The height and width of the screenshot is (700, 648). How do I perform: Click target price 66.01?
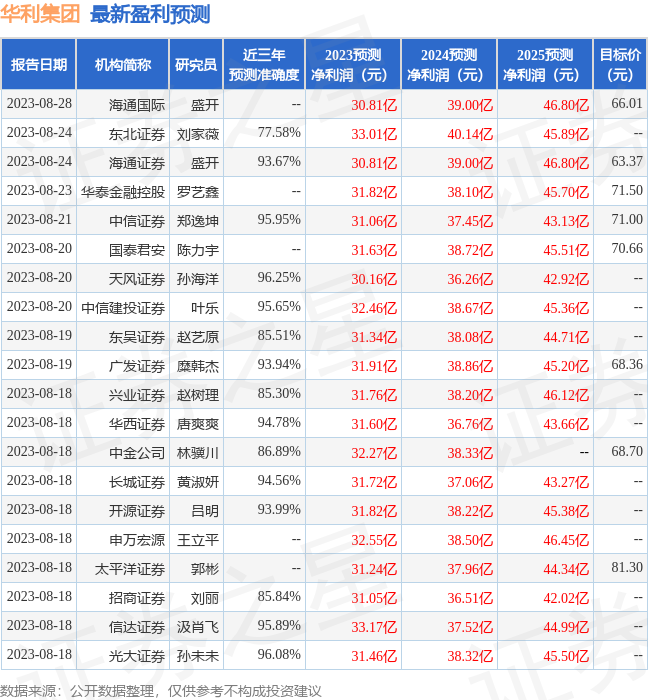[627, 104]
